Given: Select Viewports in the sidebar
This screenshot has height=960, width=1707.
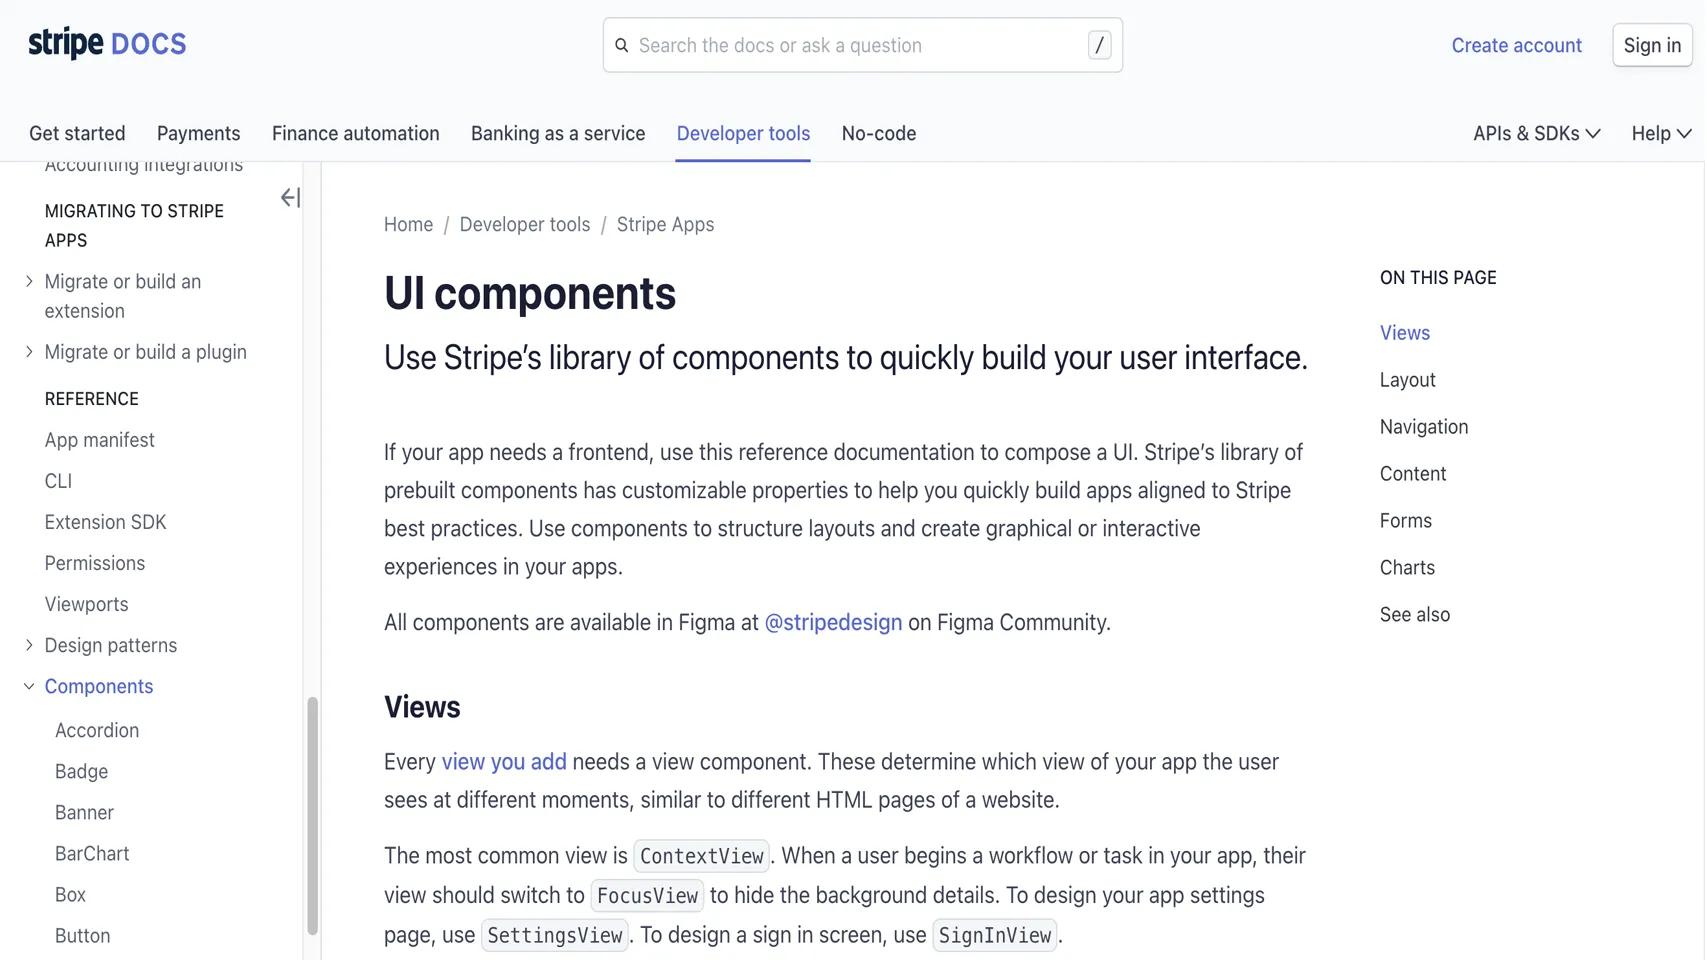Looking at the screenshot, I should coord(86,604).
